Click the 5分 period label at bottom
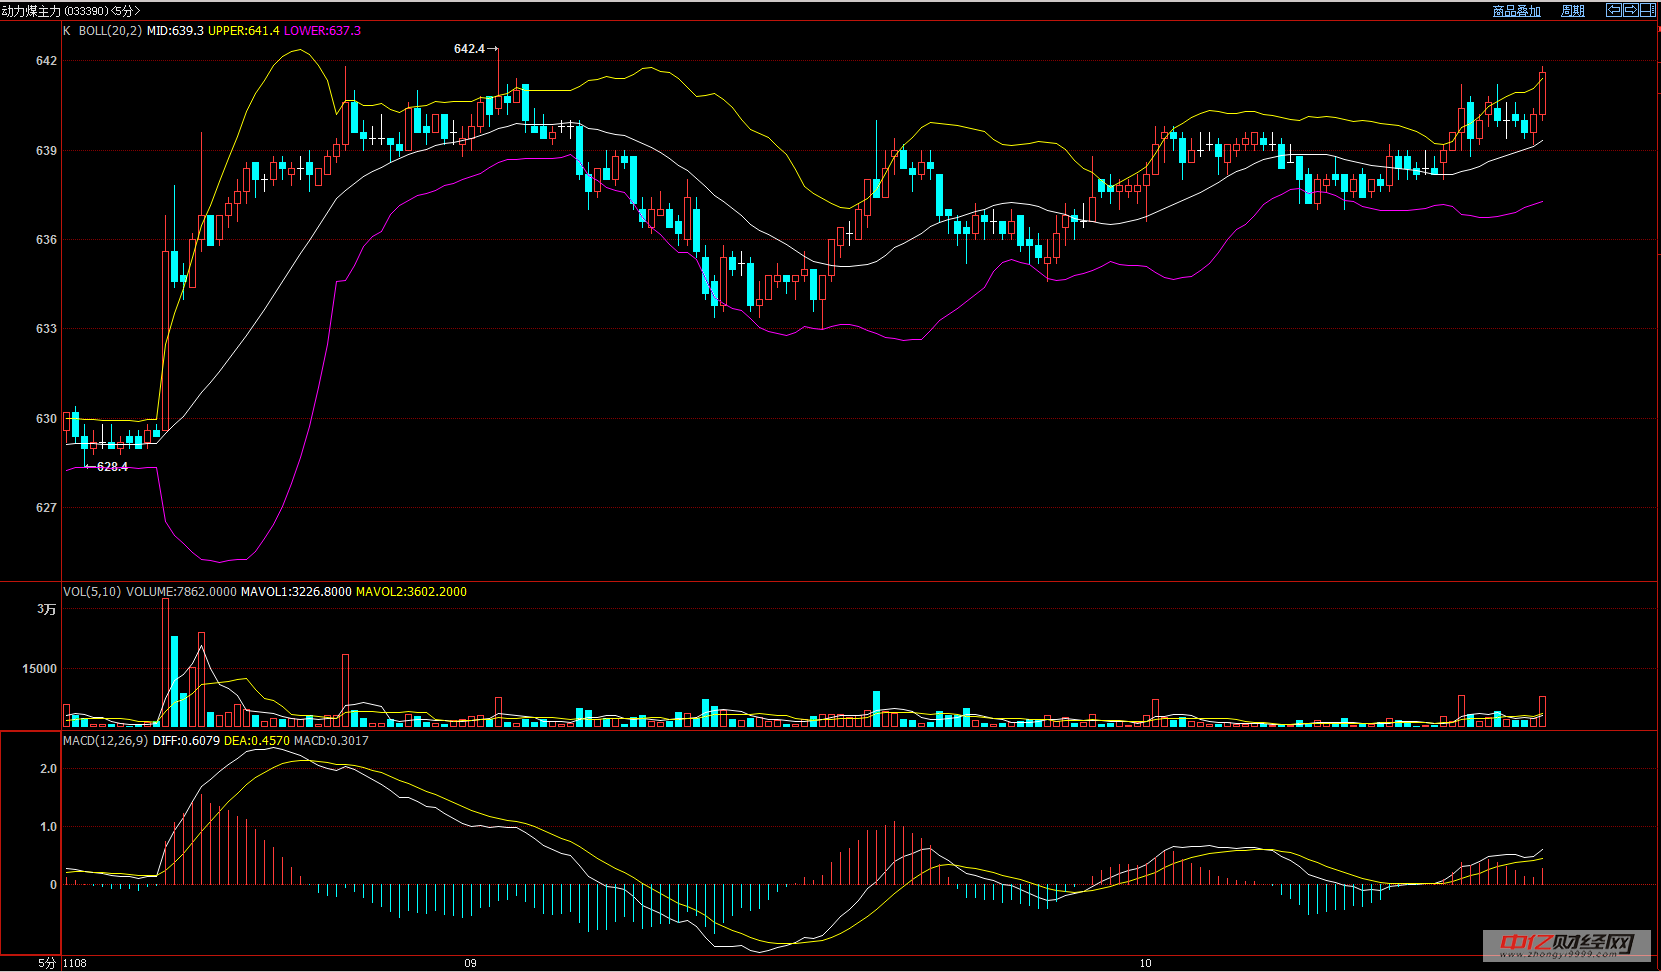The width and height of the screenshot is (1661, 972). (x=47, y=963)
